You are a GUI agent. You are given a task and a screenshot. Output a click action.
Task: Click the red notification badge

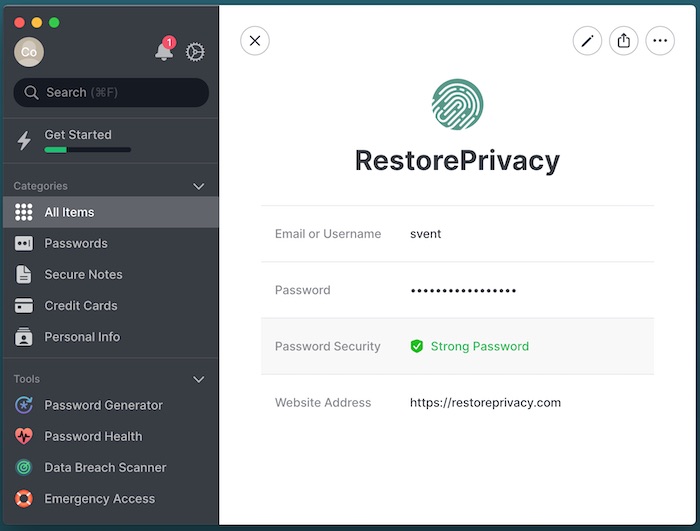(169, 42)
